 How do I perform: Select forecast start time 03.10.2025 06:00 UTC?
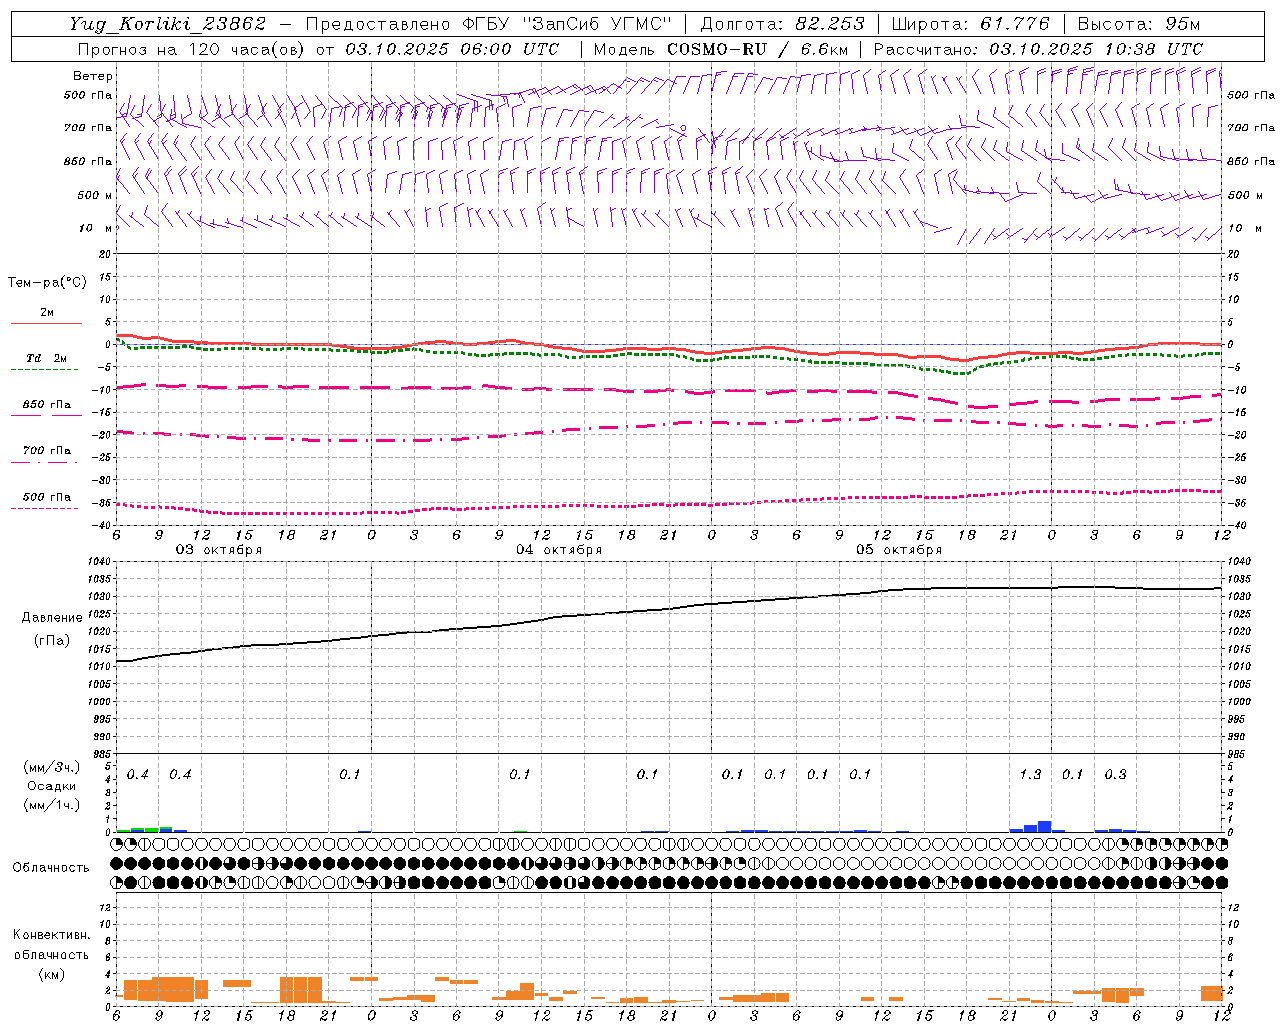452,49
